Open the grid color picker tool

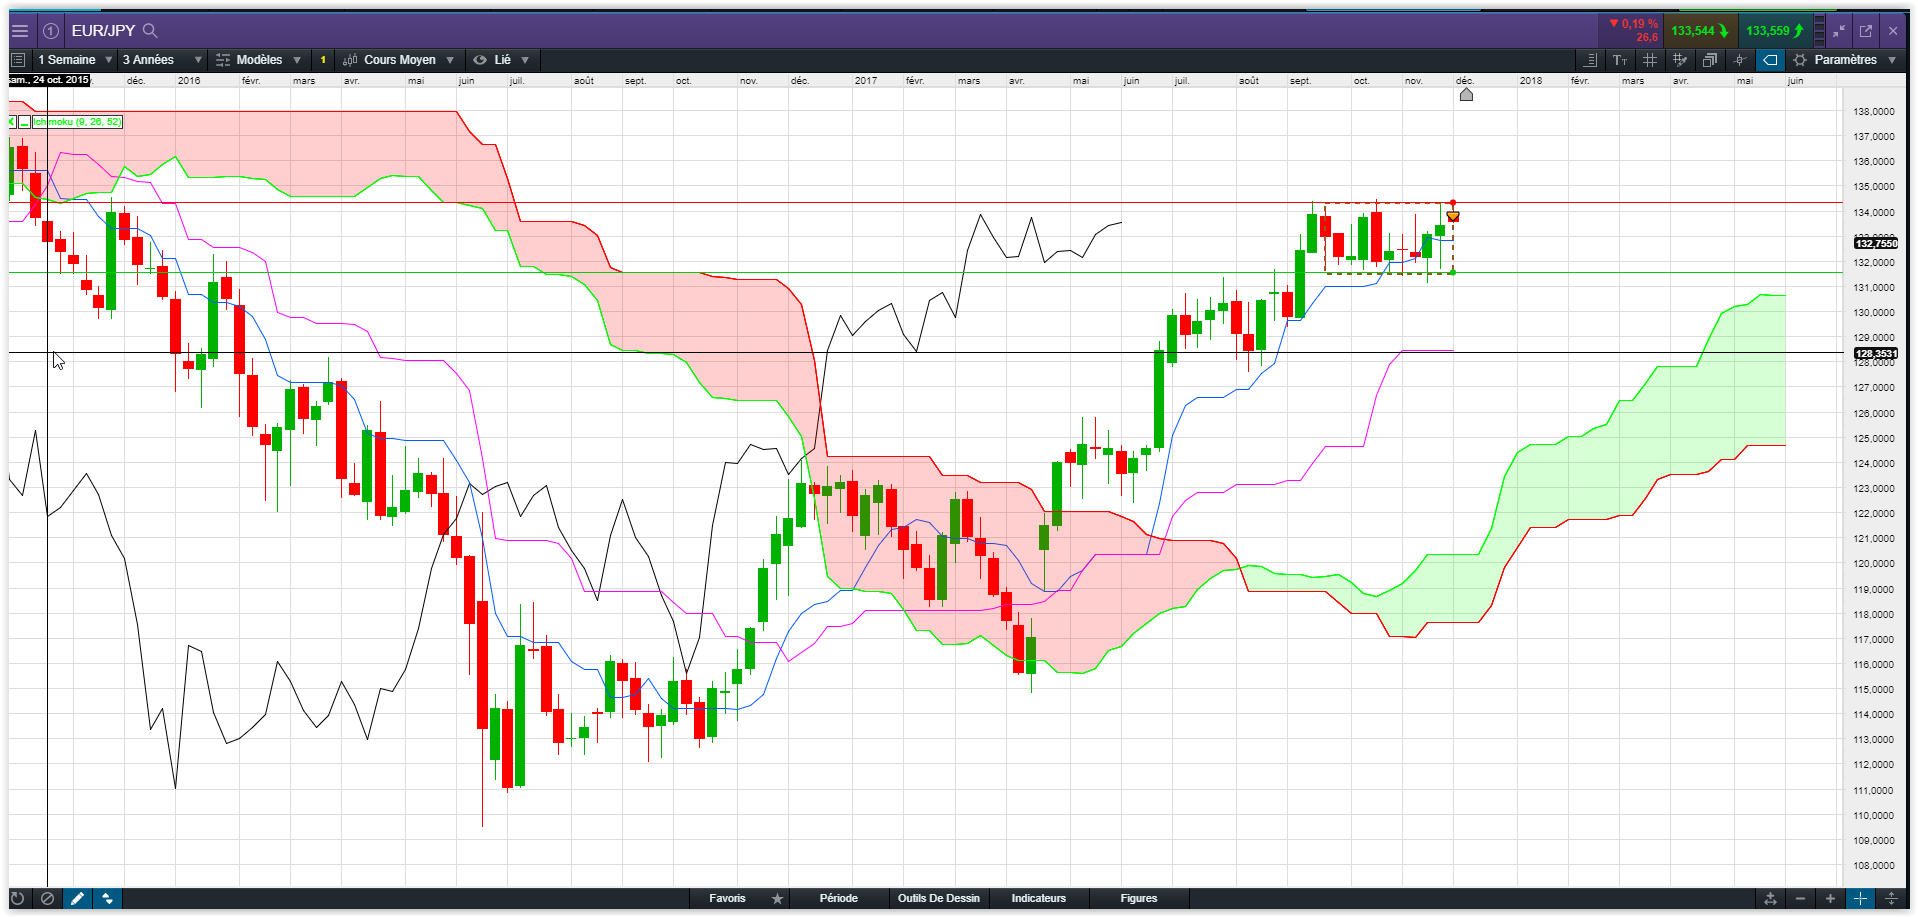(x=1680, y=60)
